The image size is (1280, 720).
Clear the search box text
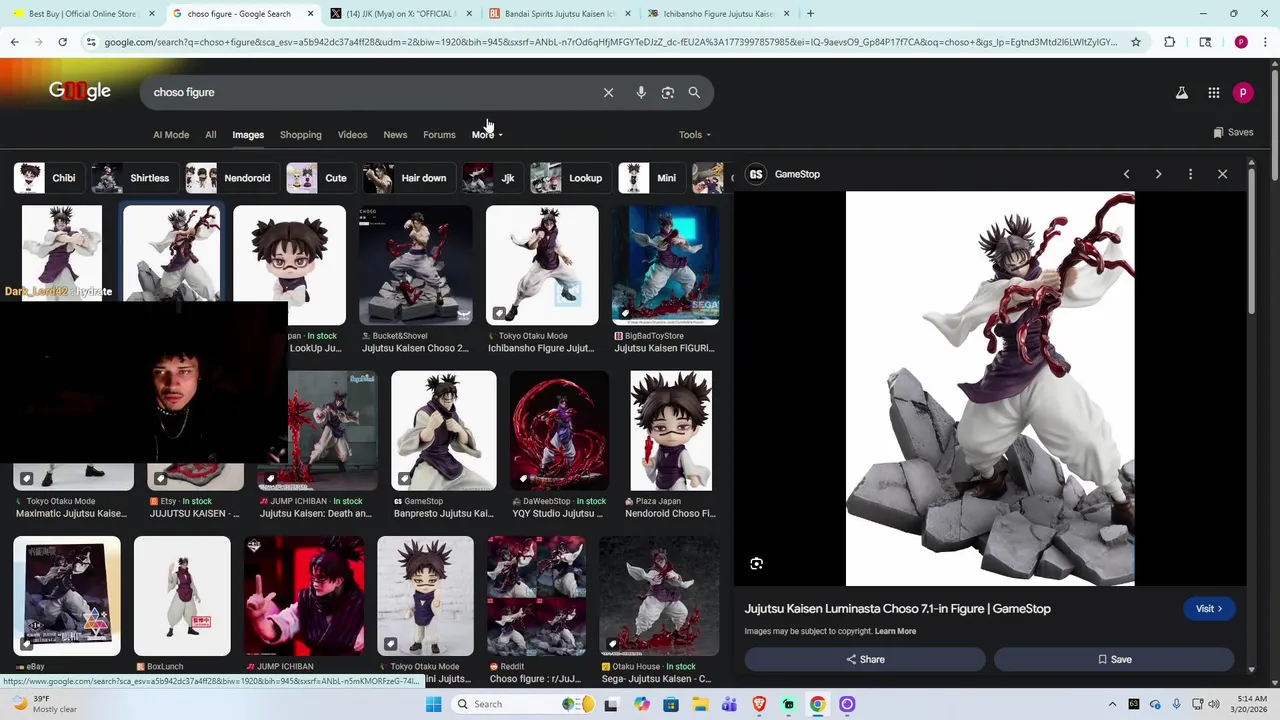(x=608, y=92)
